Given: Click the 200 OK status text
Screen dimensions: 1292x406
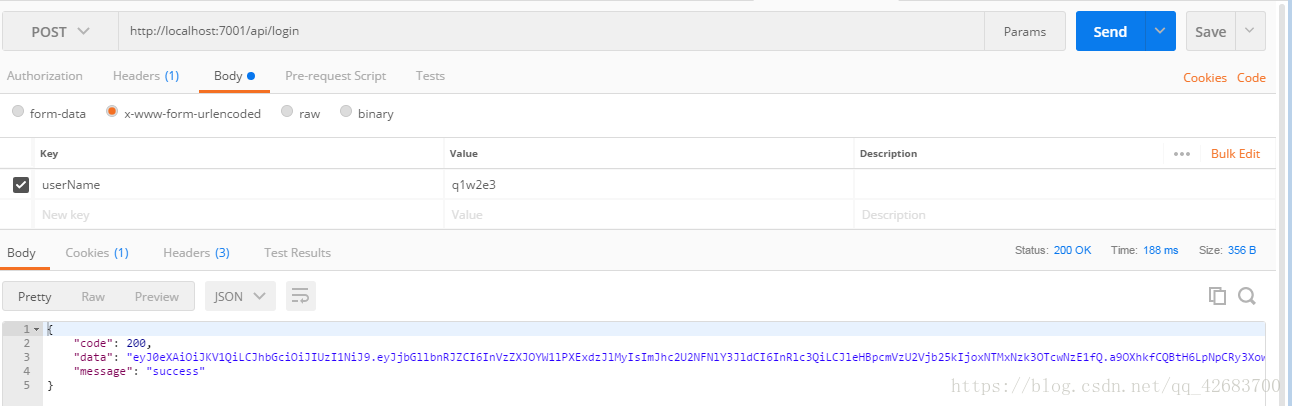Looking at the screenshot, I should pyautogui.click(x=1072, y=250).
